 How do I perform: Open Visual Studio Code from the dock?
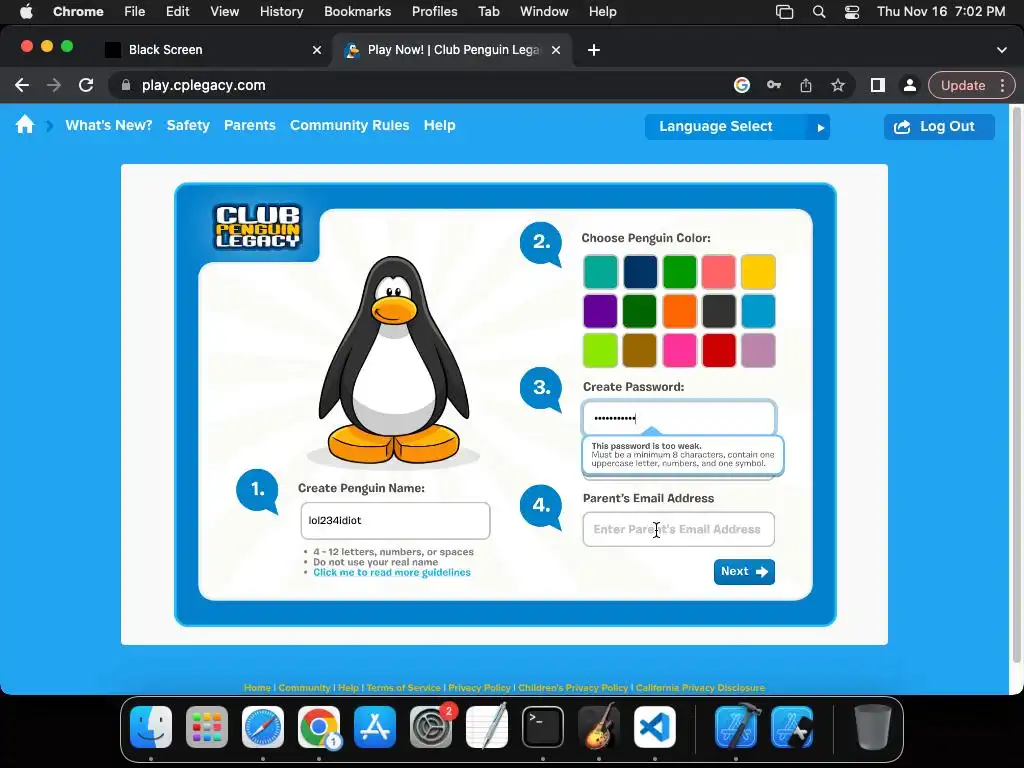click(x=654, y=727)
